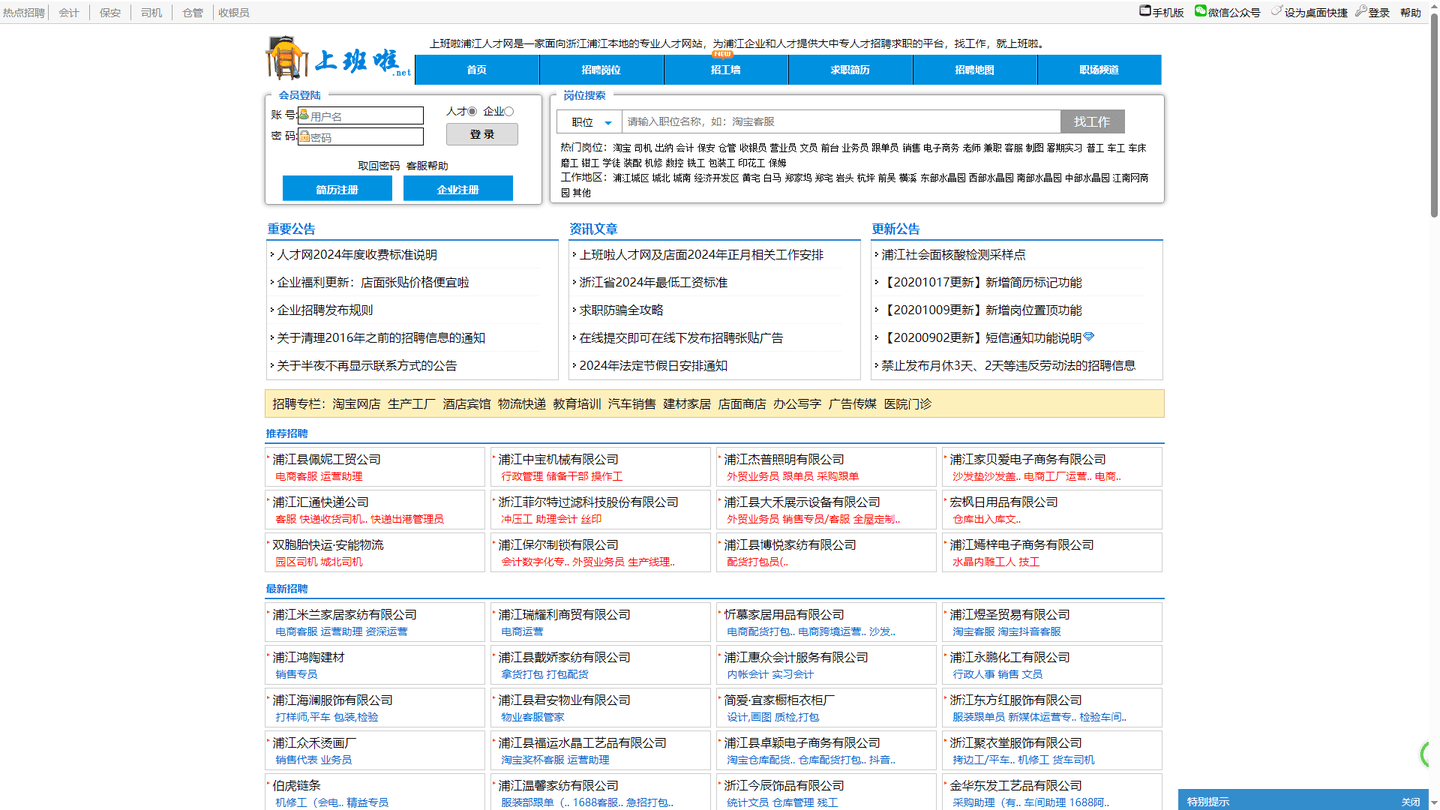
Task: Click hot keyword 会计 in top-left bar
Action: pyautogui.click(x=69, y=13)
